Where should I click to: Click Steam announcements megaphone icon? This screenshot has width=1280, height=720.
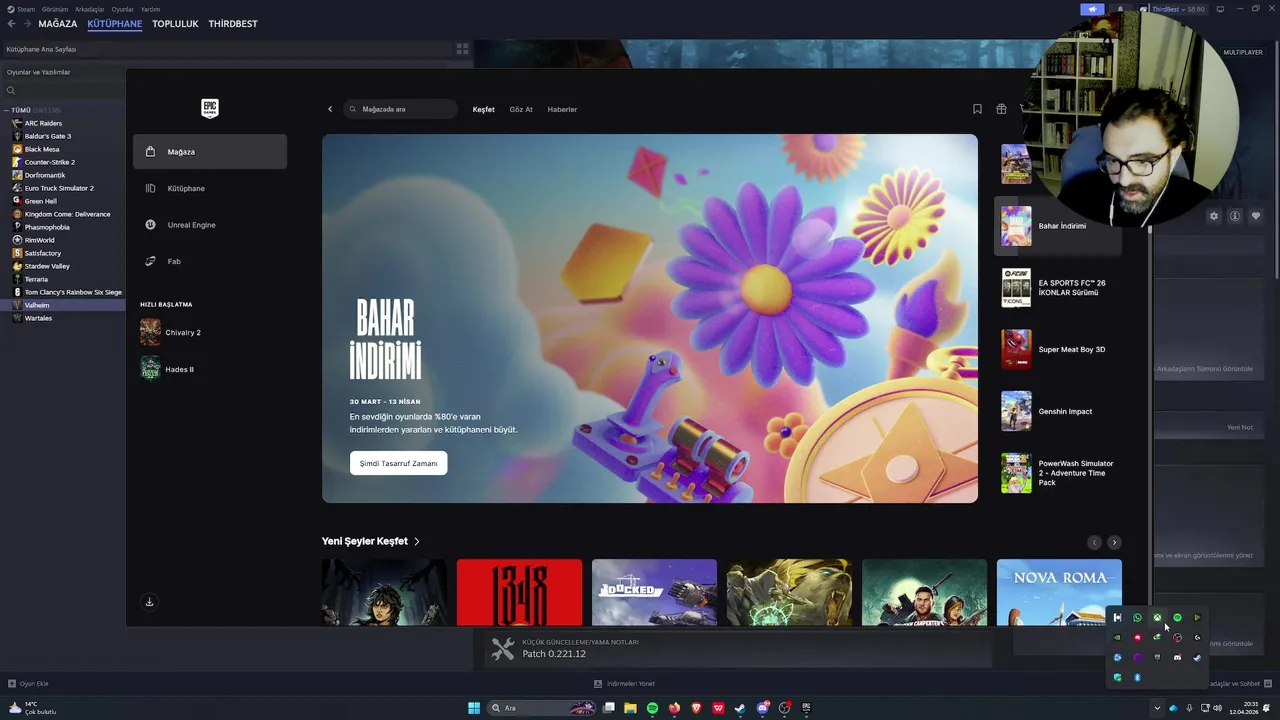click(x=1092, y=9)
